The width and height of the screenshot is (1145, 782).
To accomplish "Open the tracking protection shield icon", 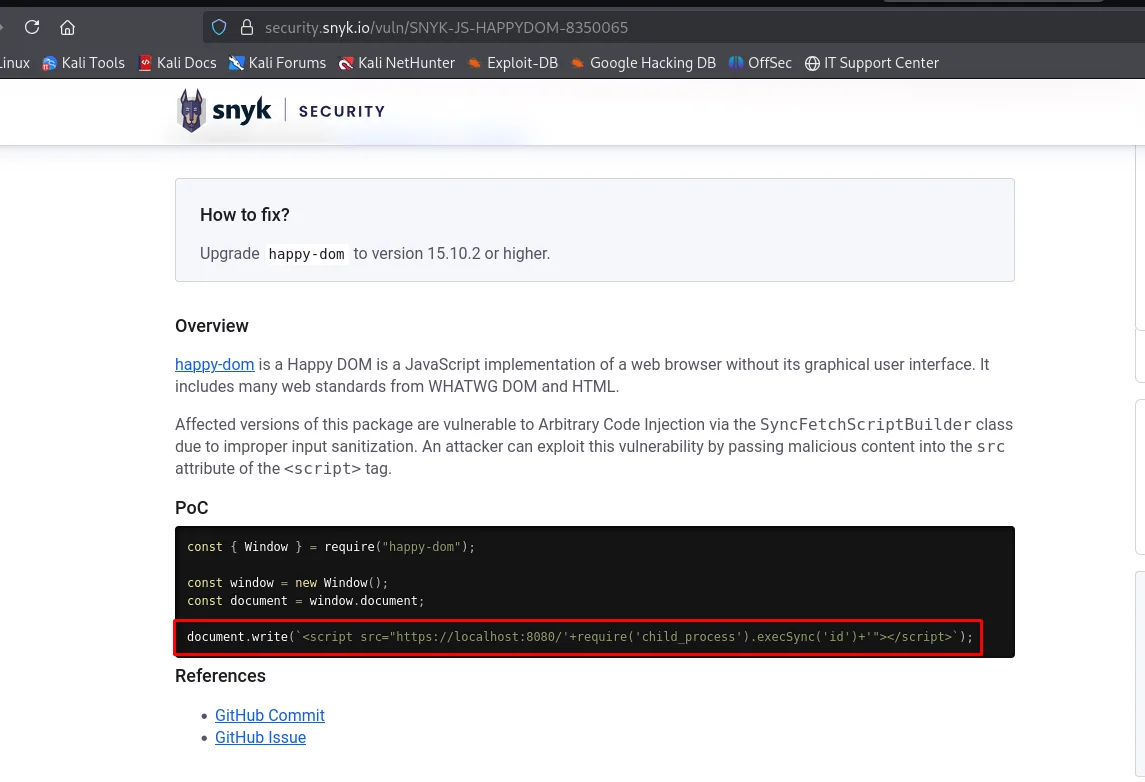I will point(219,28).
